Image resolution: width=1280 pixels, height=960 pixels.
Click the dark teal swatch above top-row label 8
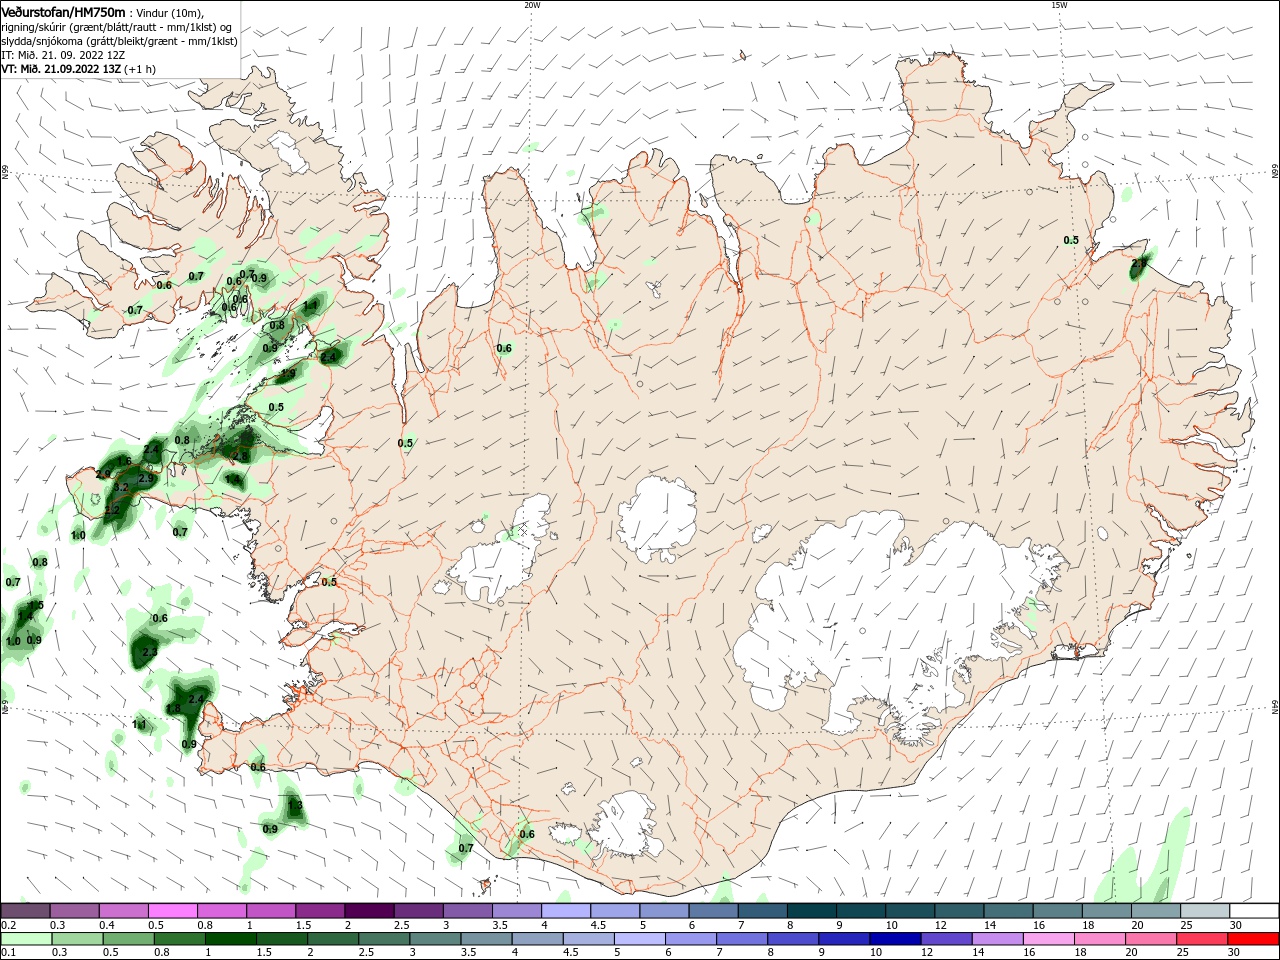tap(811, 911)
